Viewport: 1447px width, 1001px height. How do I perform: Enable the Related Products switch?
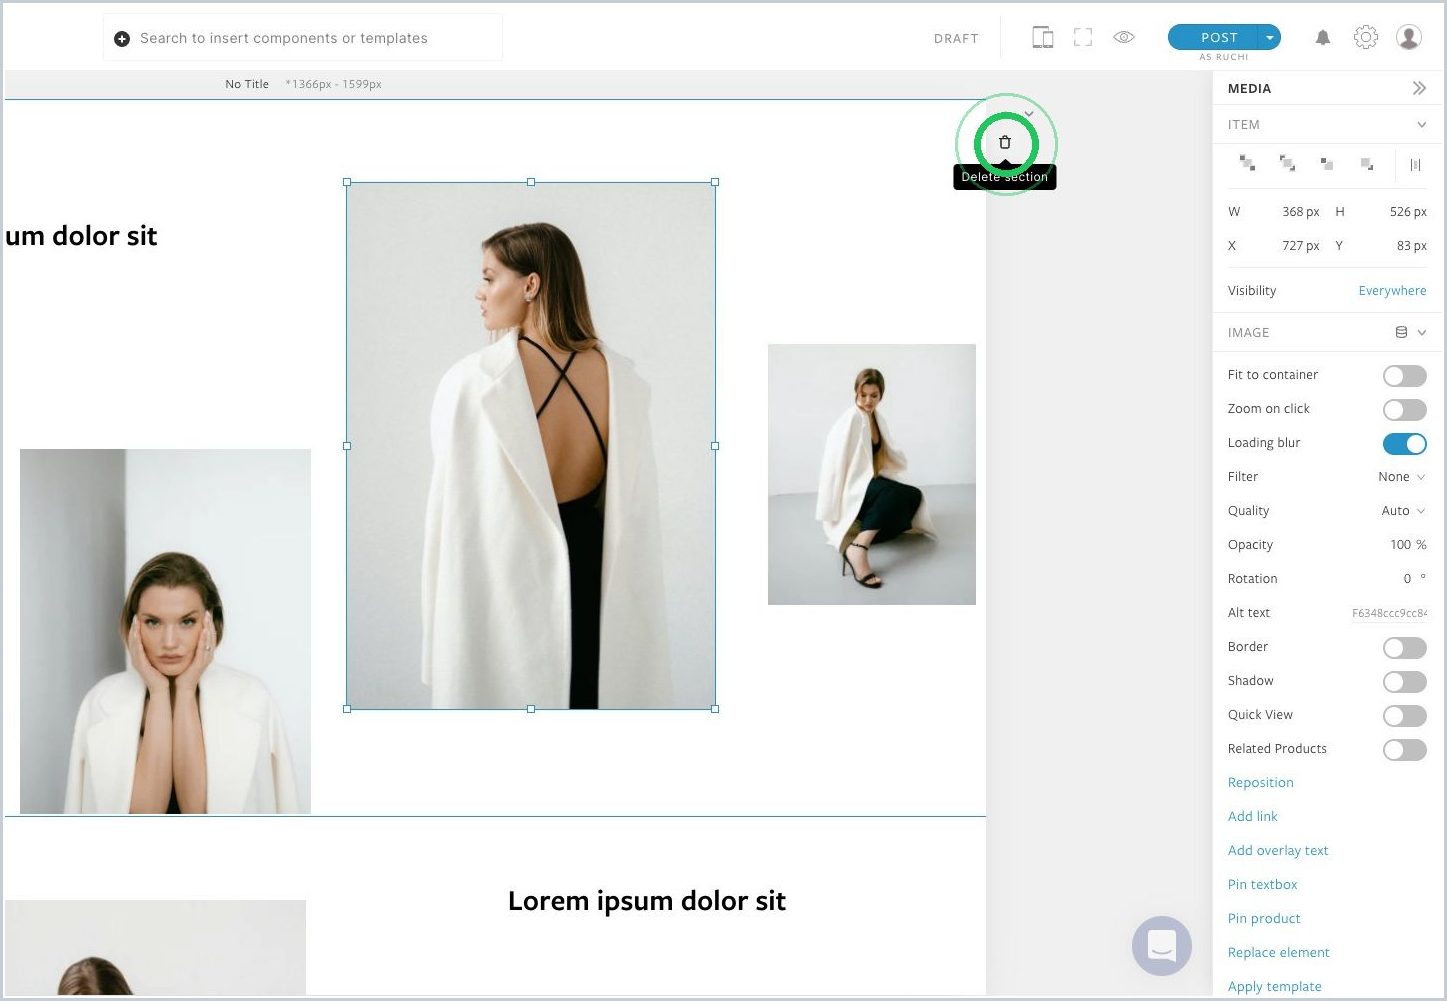(x=1405, y=750)
